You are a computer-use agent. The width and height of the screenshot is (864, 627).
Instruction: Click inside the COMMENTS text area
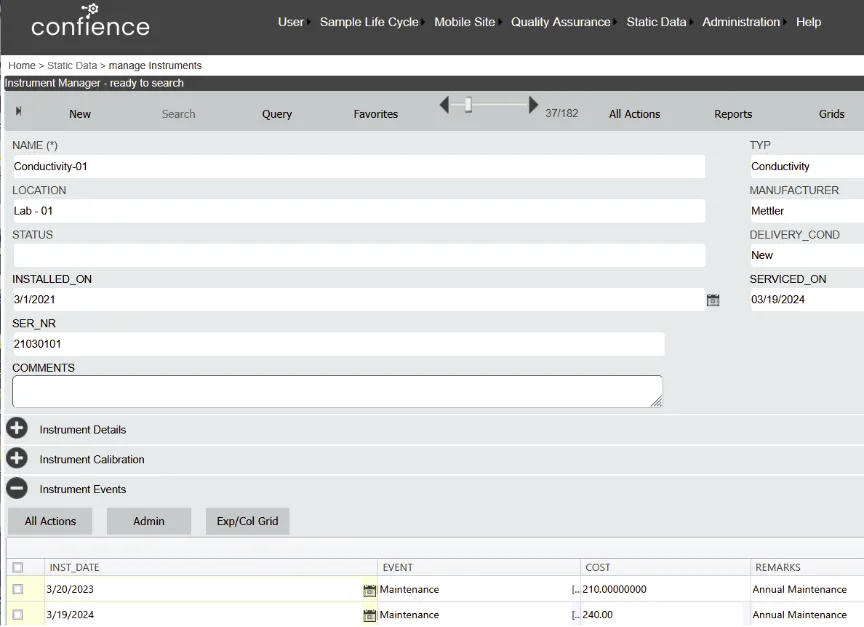point(336,390)
